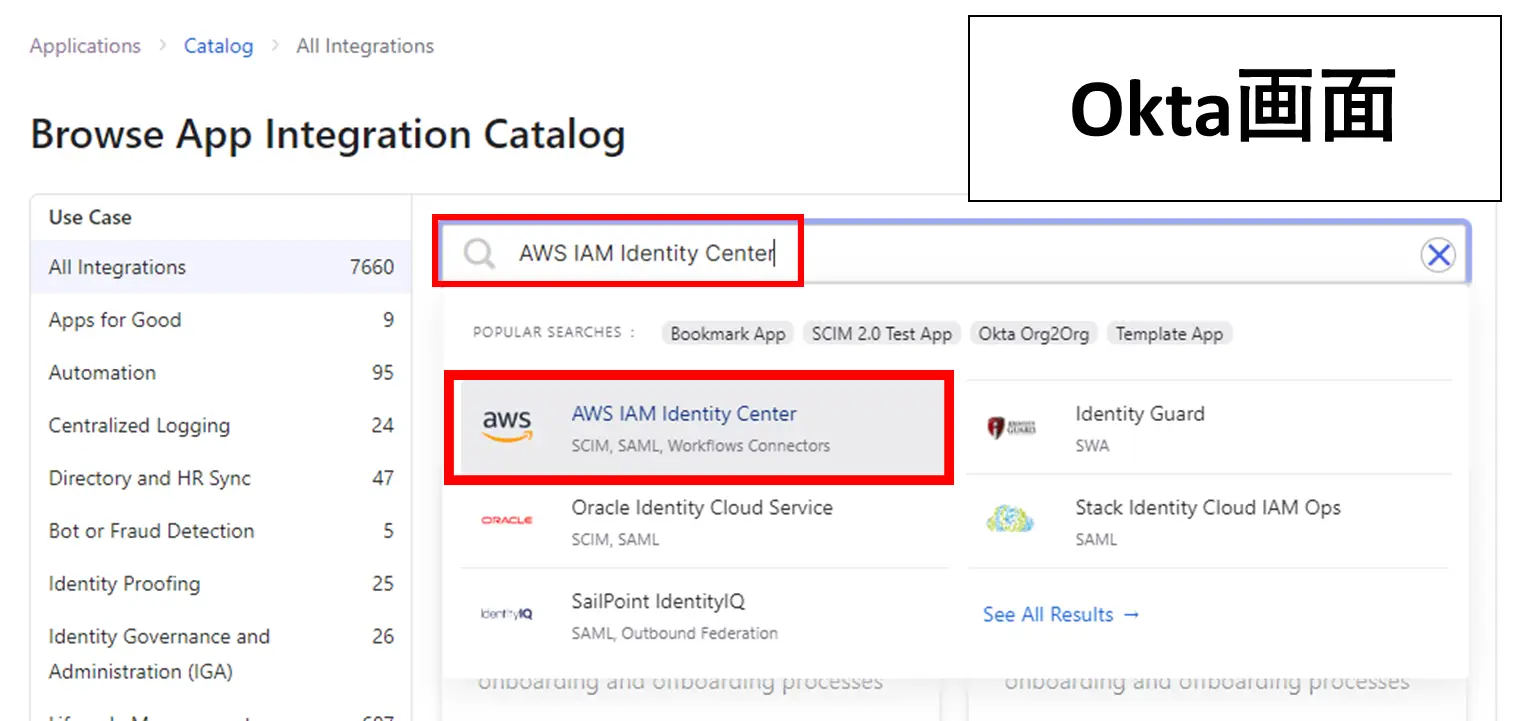Click See All Results link
1522x721 pixels.
pos(1061,614)
